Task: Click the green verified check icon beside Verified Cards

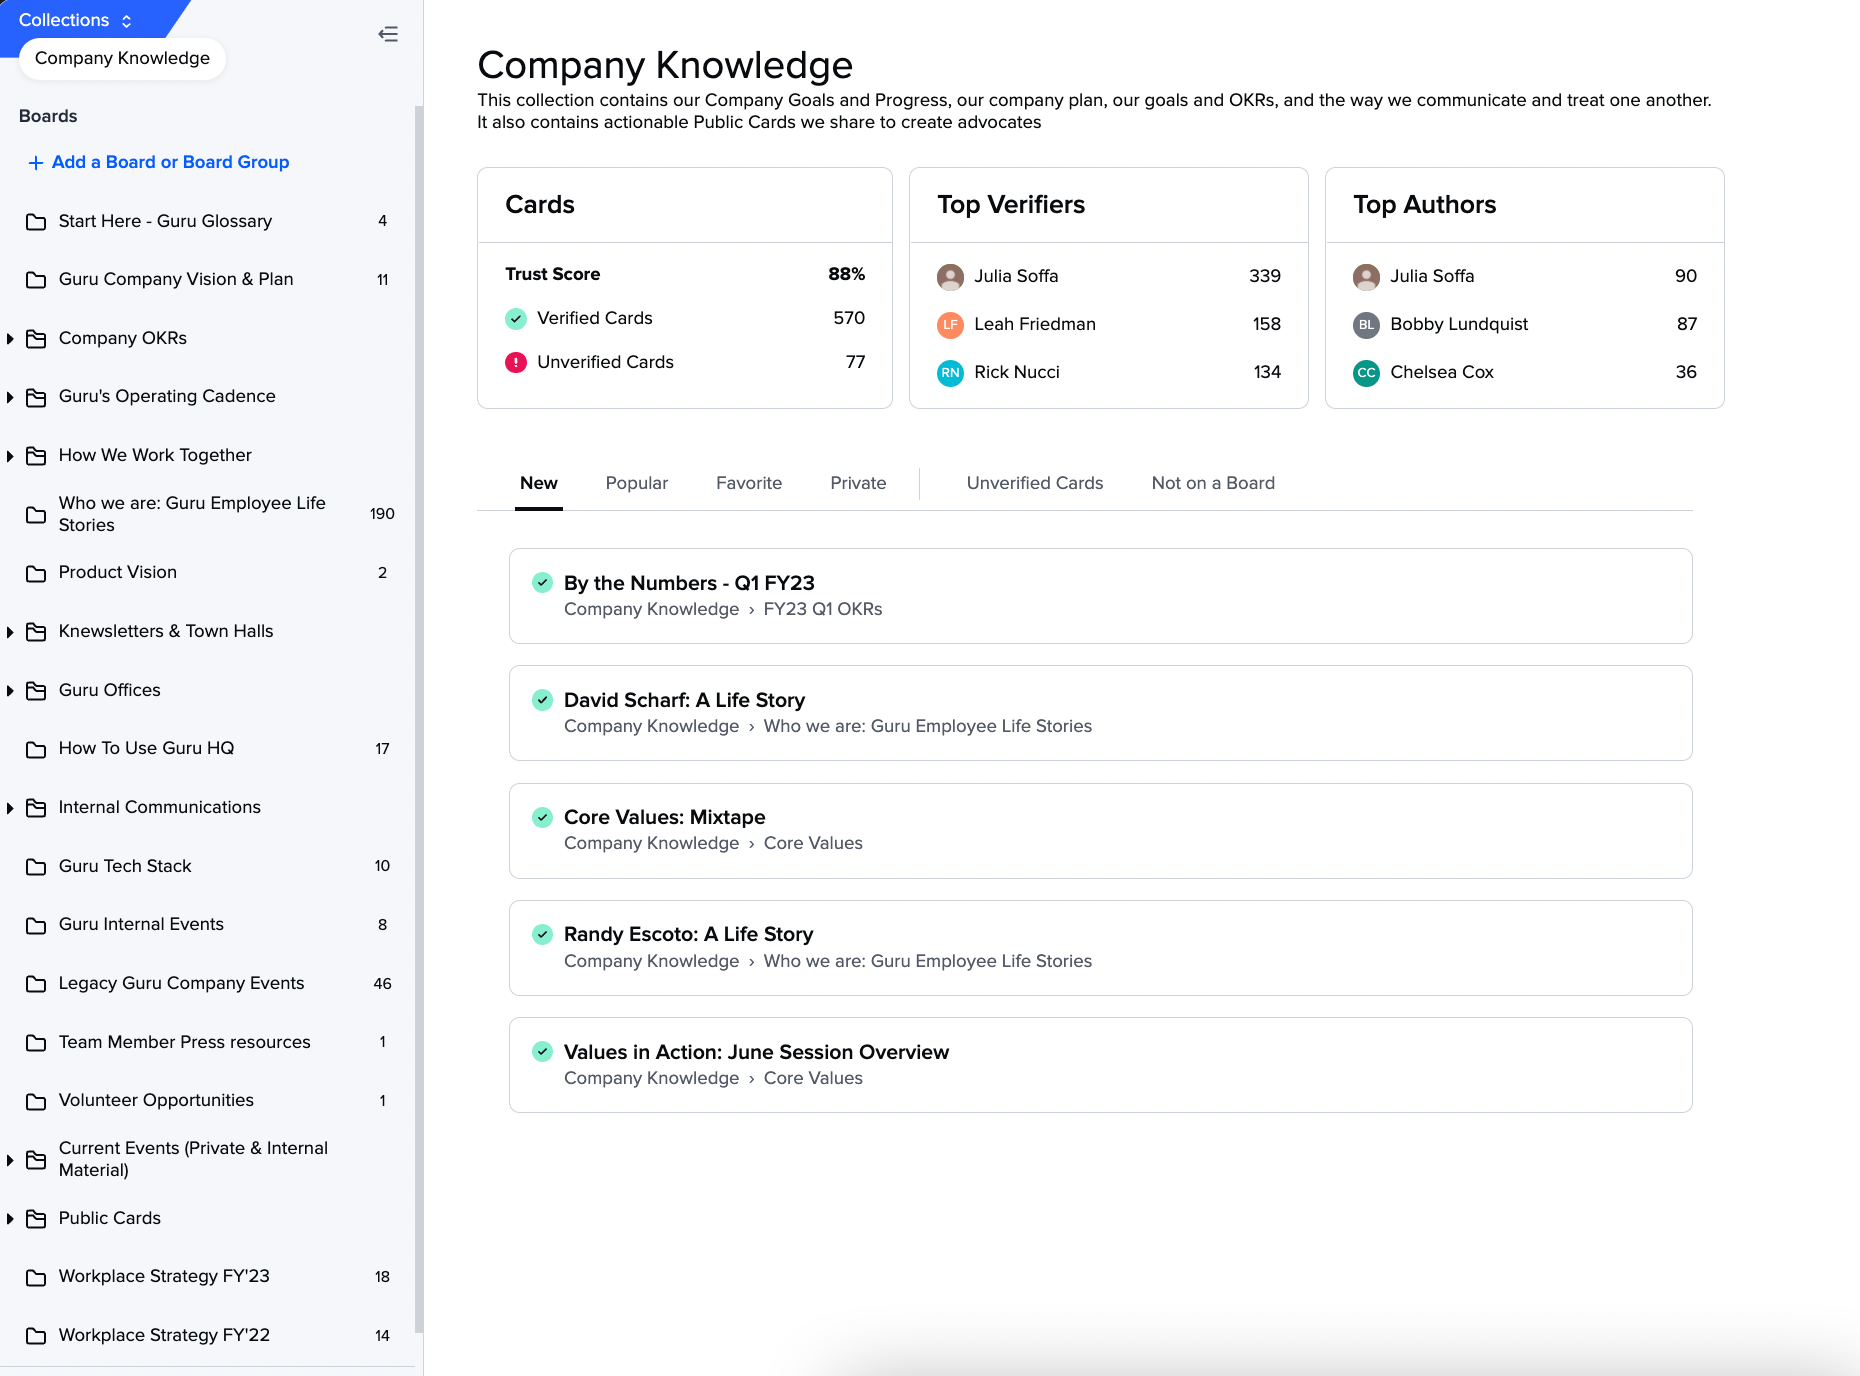Action: 516,318
